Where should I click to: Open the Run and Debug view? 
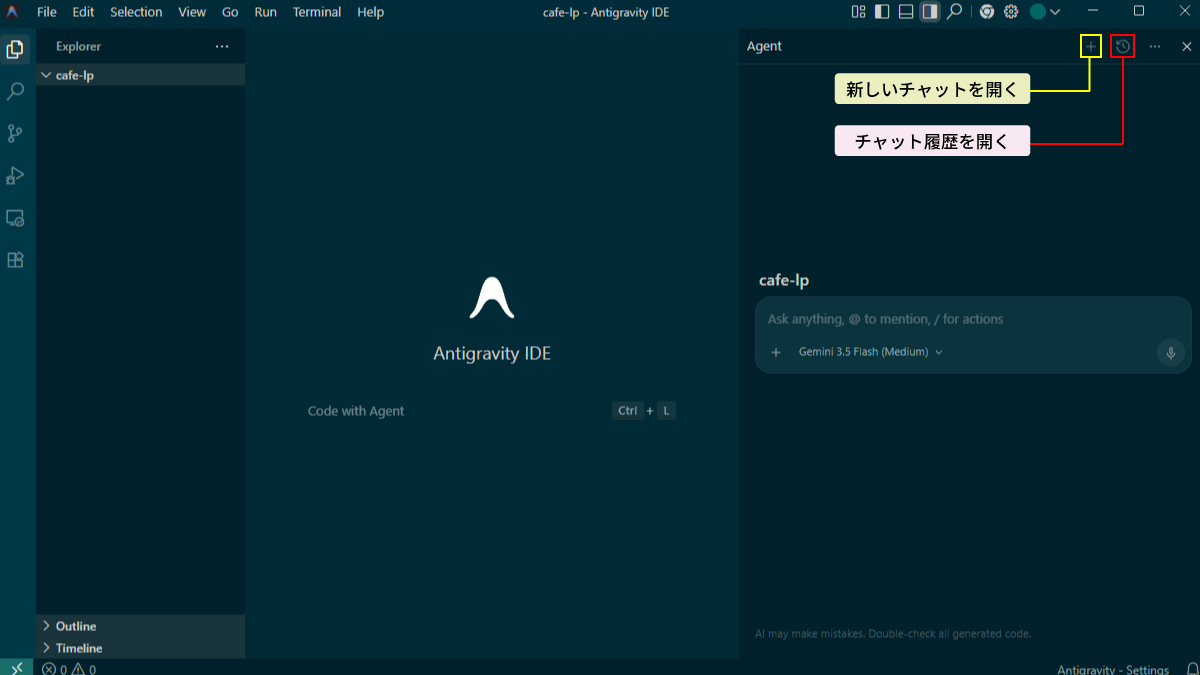coord(15,175)
